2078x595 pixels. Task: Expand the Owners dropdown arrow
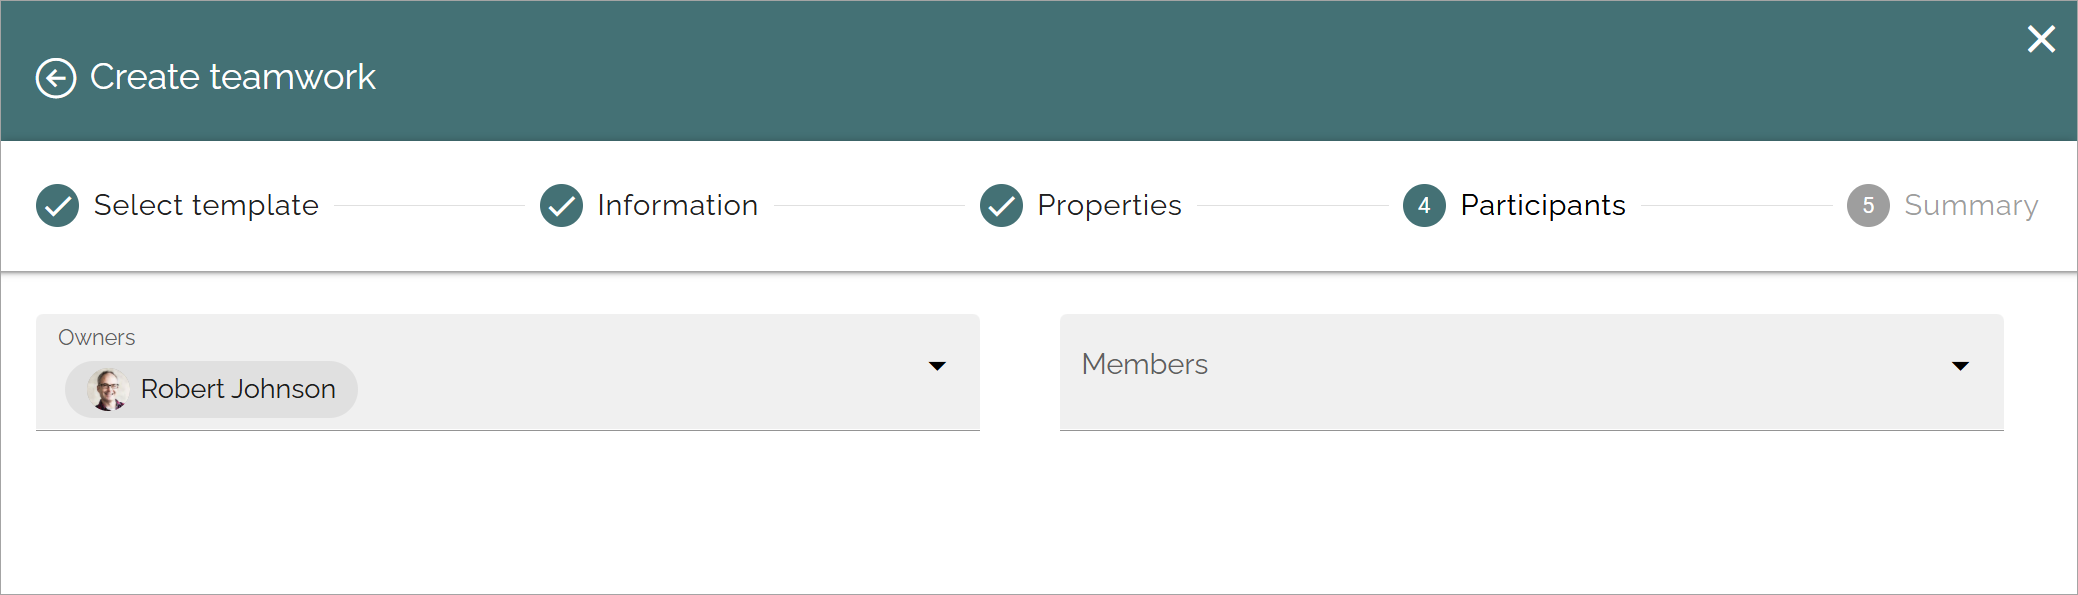937,366
